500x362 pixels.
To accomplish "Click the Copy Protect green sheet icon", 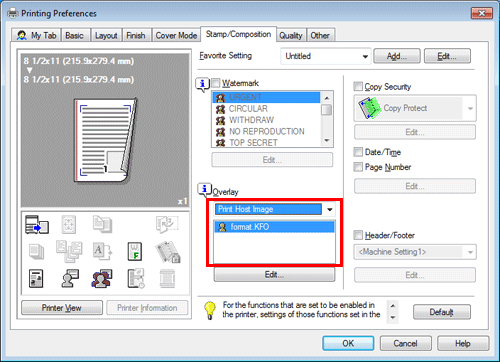I will 369,108.
